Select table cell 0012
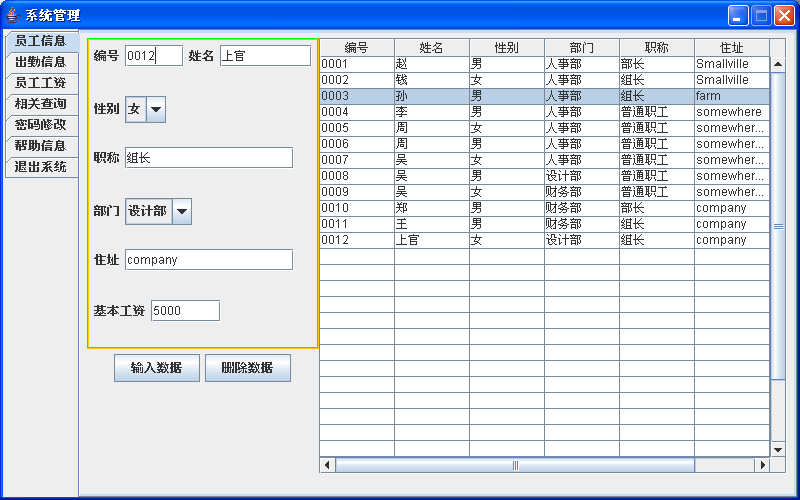Screen dimensions: 800x500 [x=357, y=240]
